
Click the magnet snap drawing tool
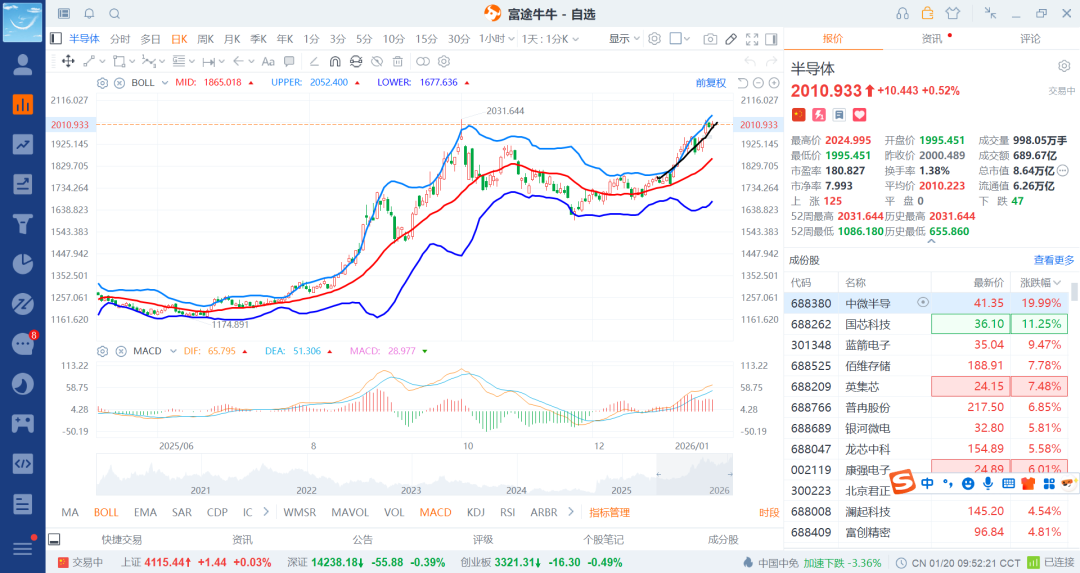[x=334, y=61]
